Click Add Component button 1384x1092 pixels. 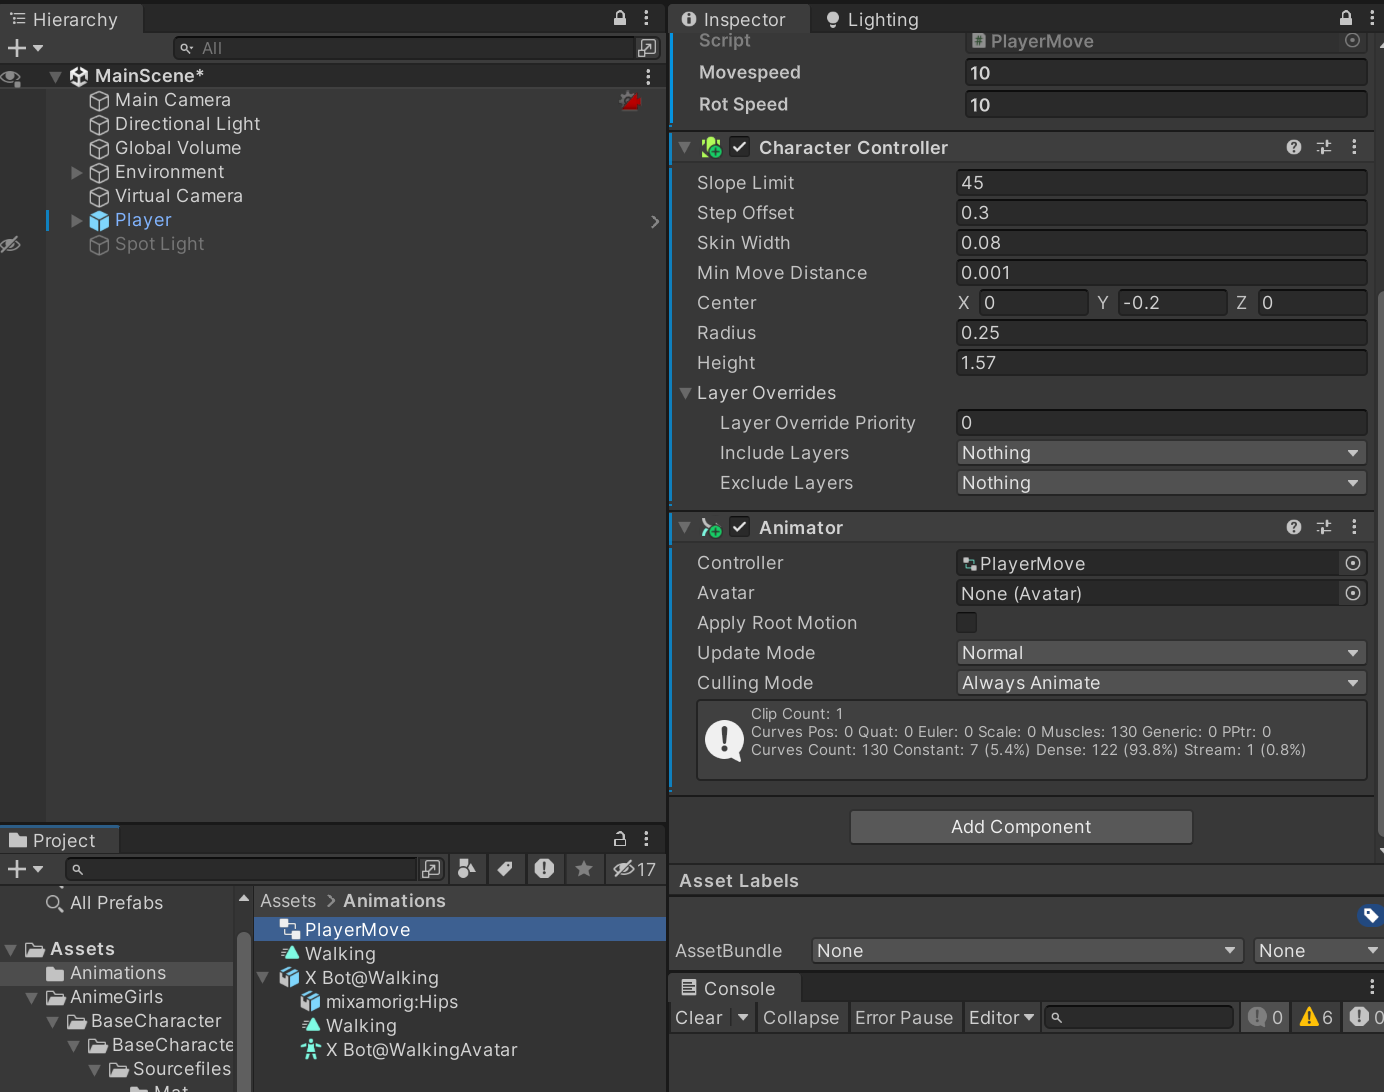pos(1021,827)
